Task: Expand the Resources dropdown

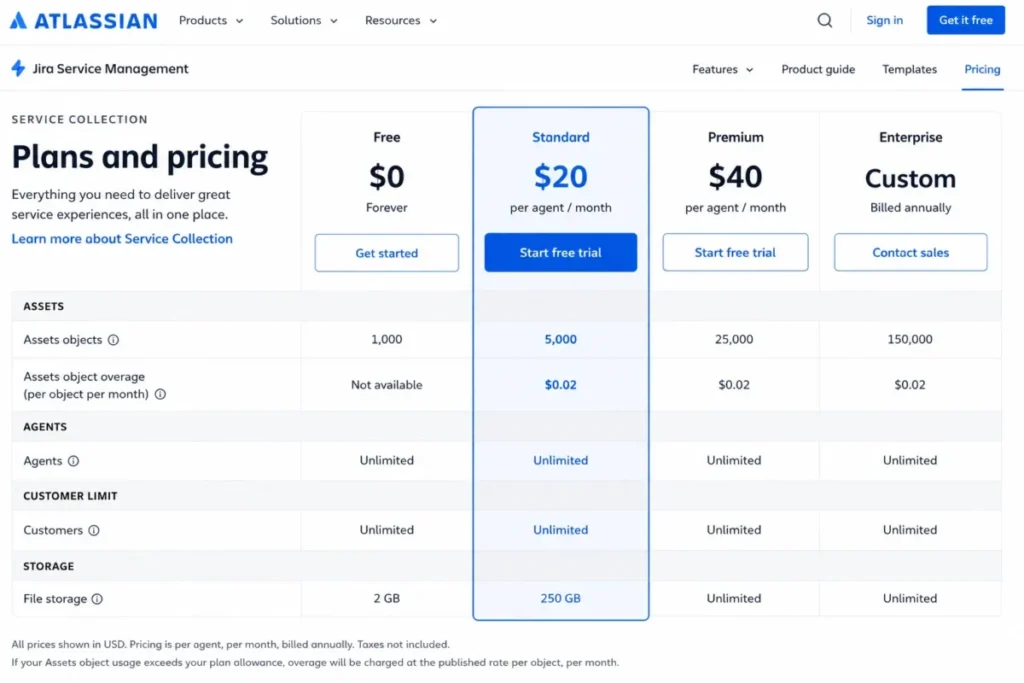Action: coord(400,20)
